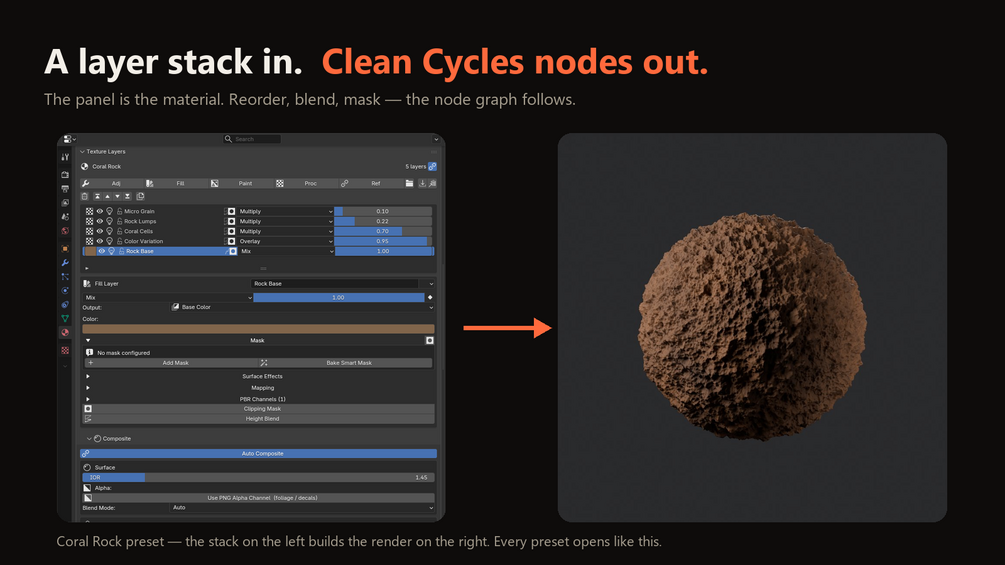Open the Object properties tab icon

65,249
